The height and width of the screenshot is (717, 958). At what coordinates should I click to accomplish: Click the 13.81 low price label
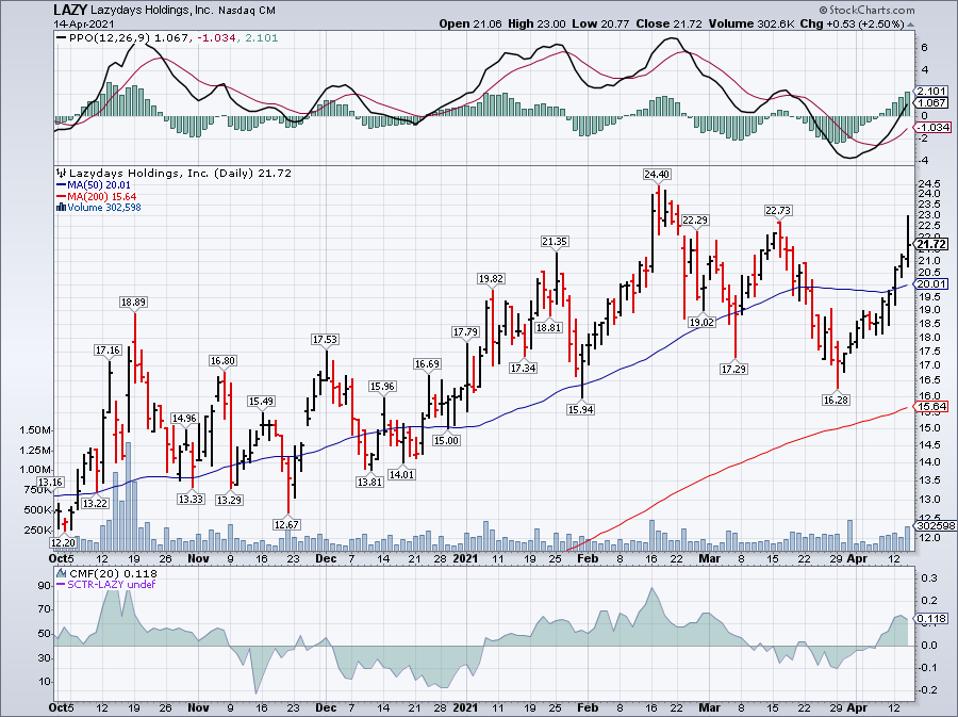click(369, 481)
